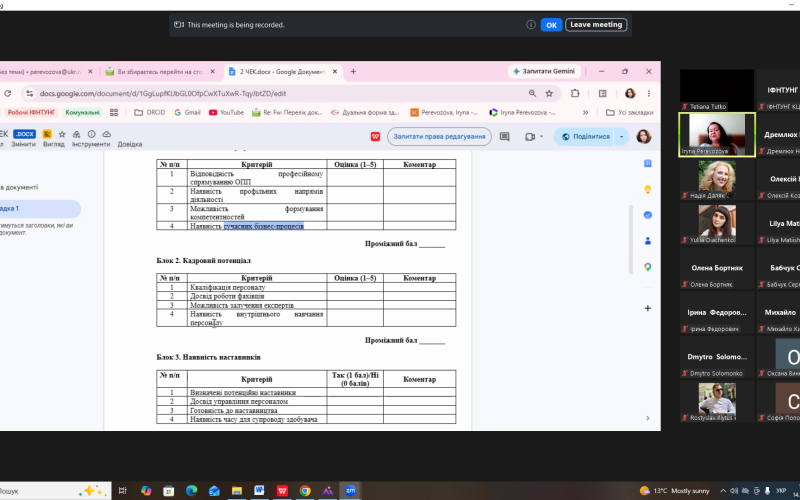Open the Google account avatar in Docs
Screen dimensions: 800x500
pyautogui.click(x=644, y=136)
